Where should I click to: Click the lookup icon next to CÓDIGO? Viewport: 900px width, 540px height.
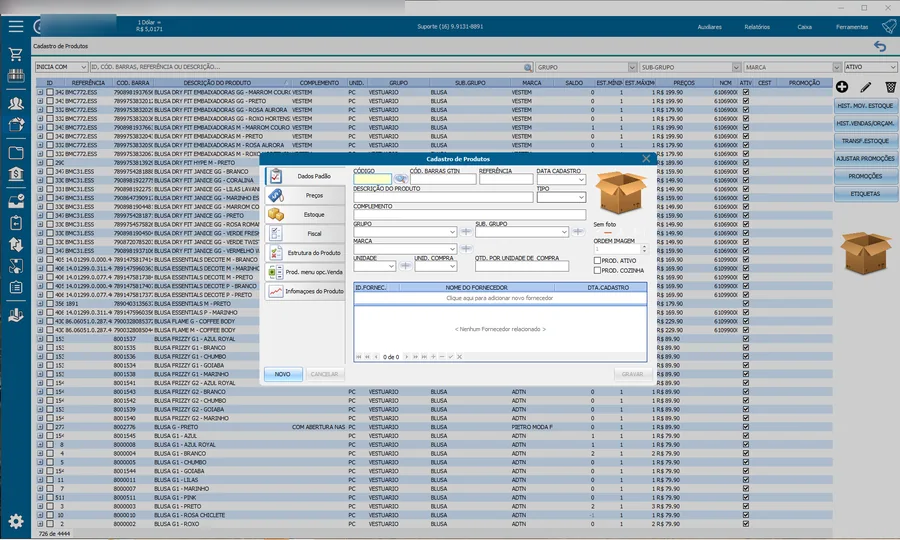point(401,180)
